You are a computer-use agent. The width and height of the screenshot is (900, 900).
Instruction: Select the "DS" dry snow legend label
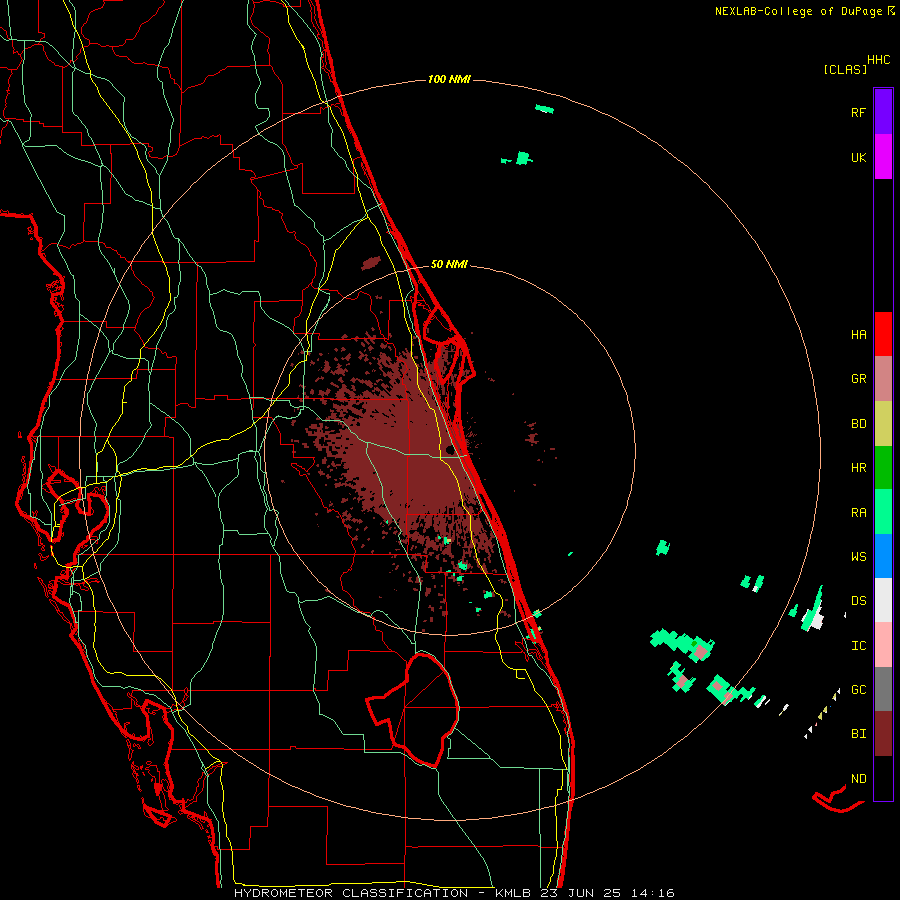click(858, 601)
